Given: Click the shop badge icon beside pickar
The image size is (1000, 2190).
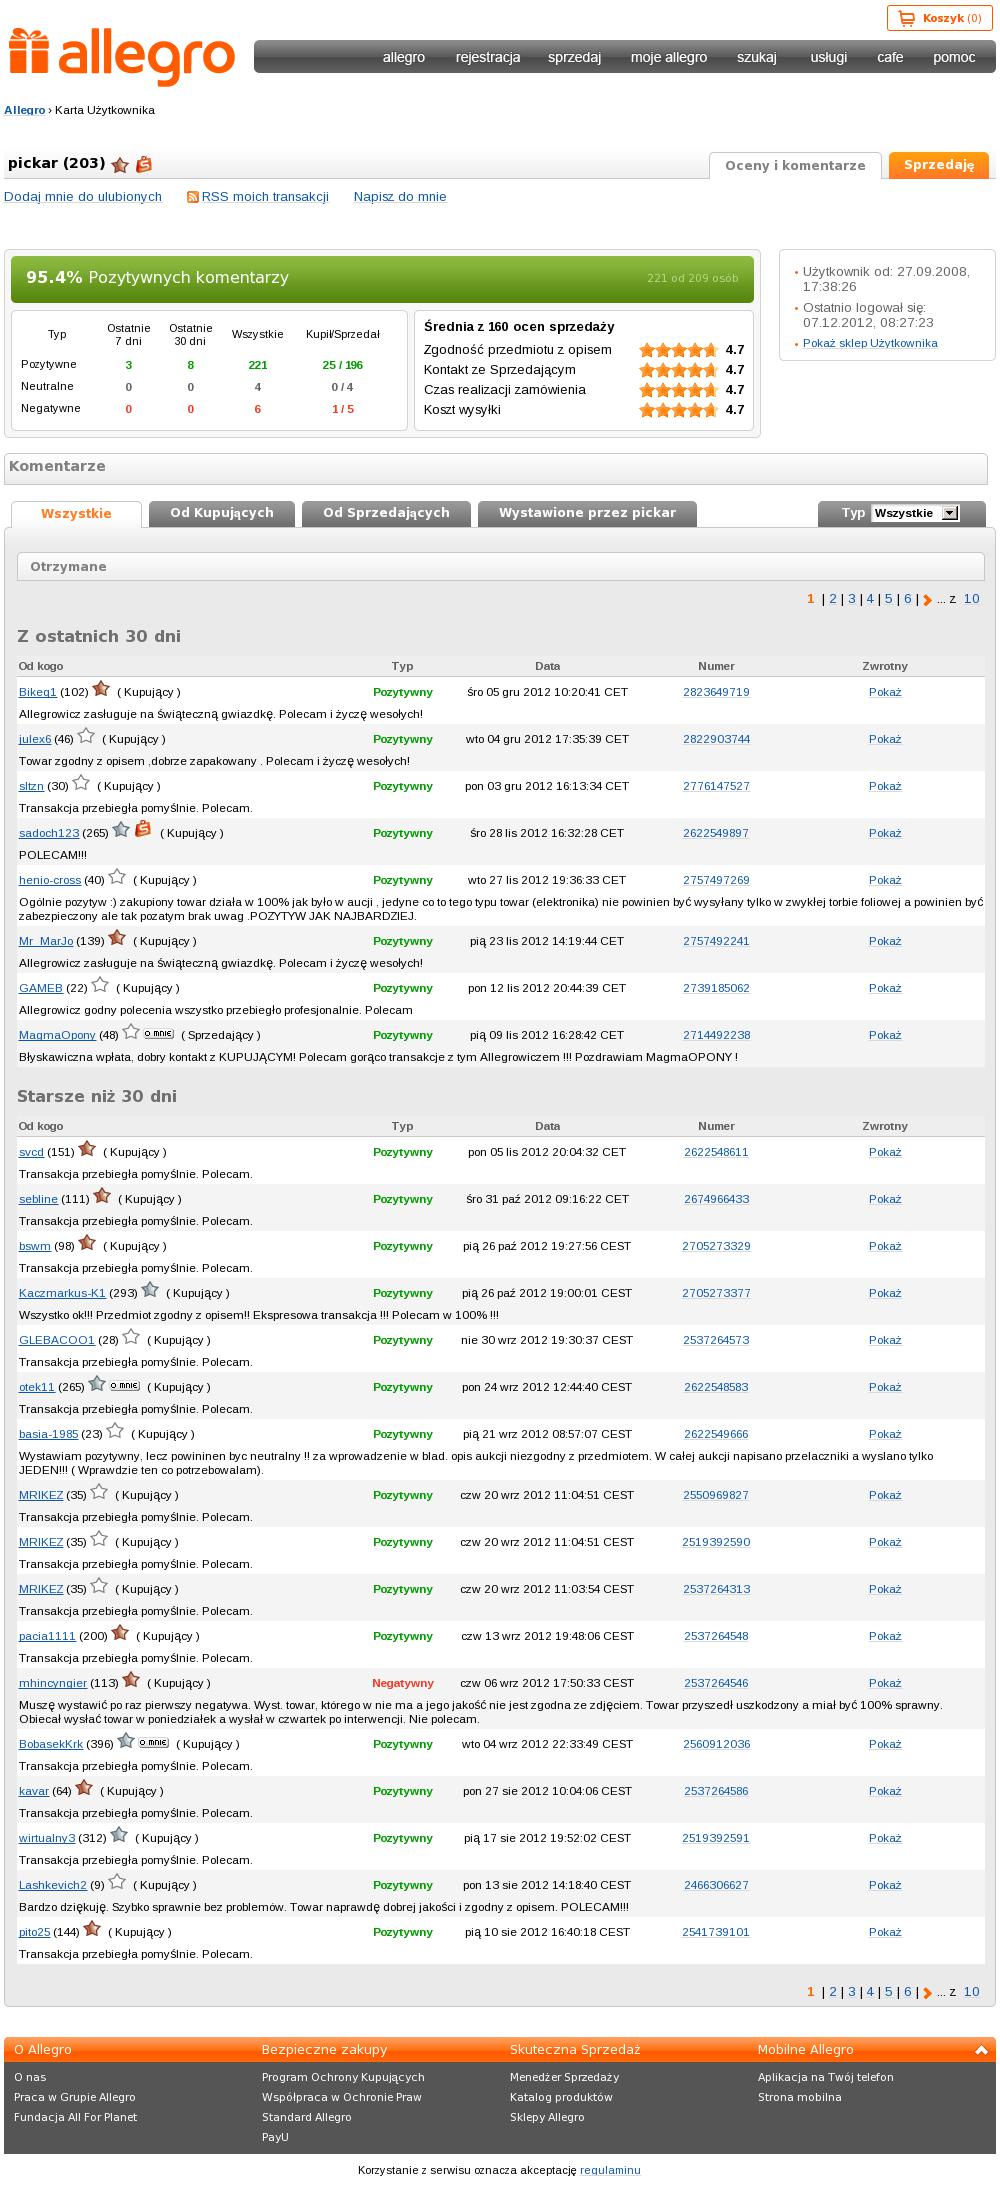Looking at the screenshot, I should [x=144, y=164].
